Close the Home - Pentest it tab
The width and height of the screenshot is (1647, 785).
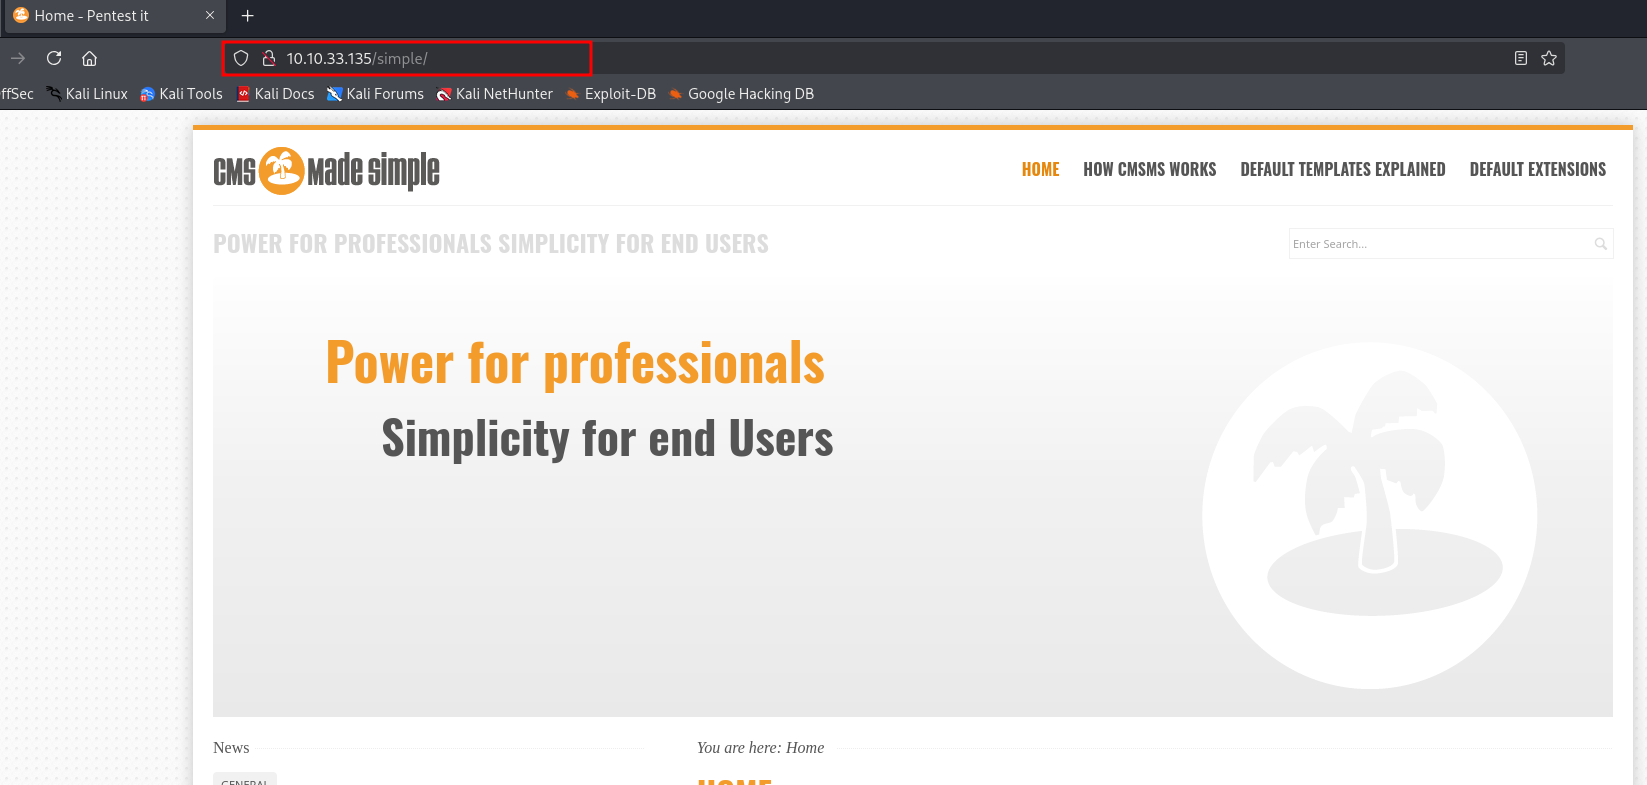[x=210, y=16]
